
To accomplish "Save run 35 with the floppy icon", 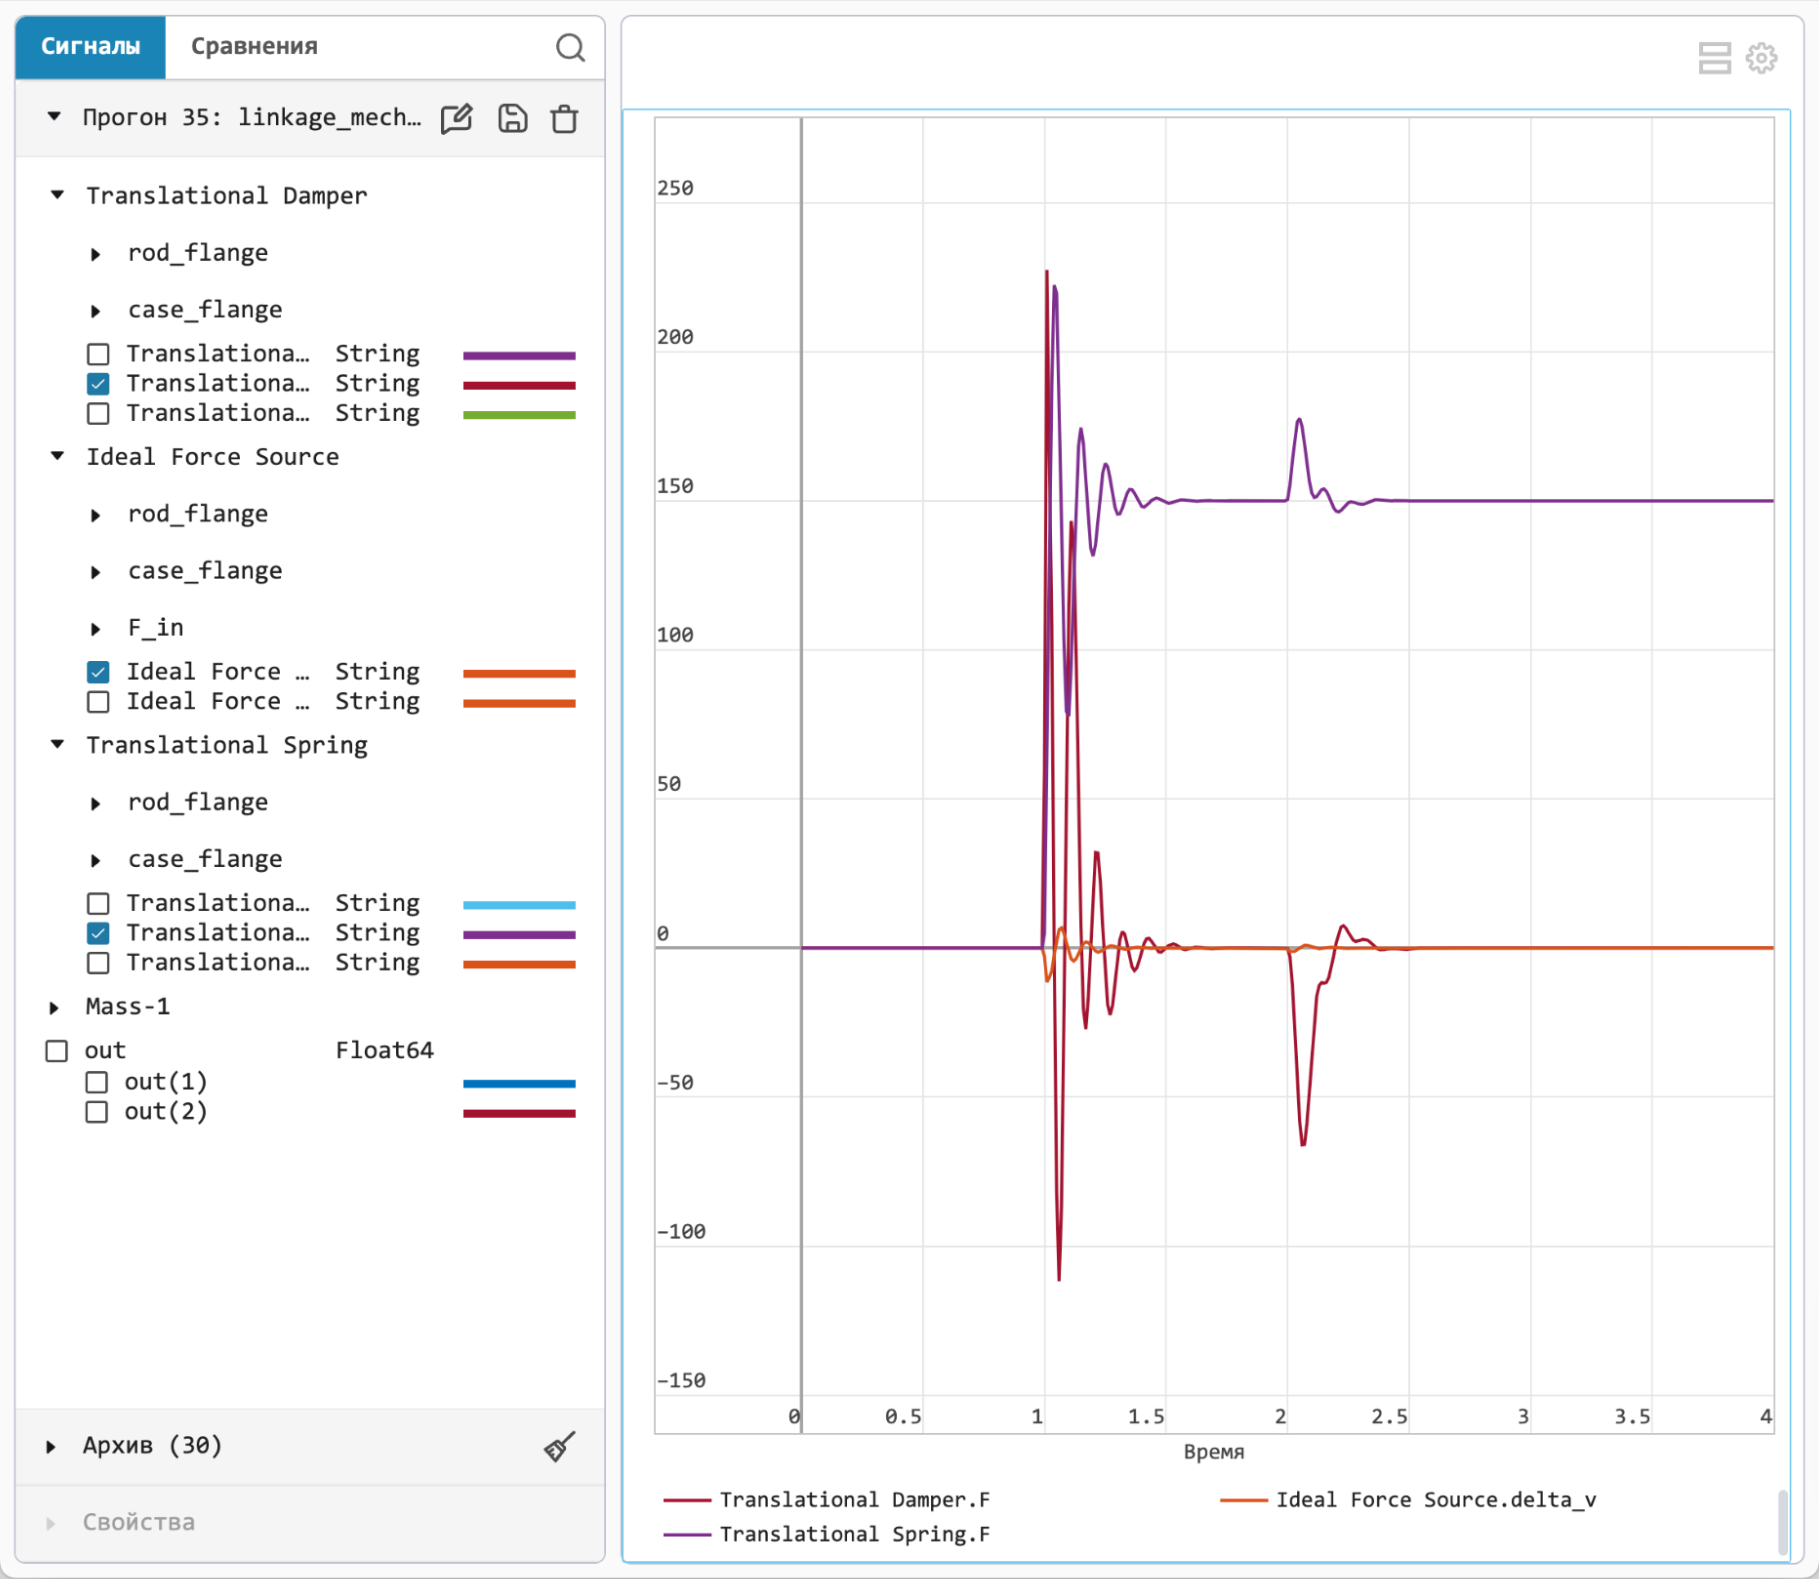I will tap(513, 118).
